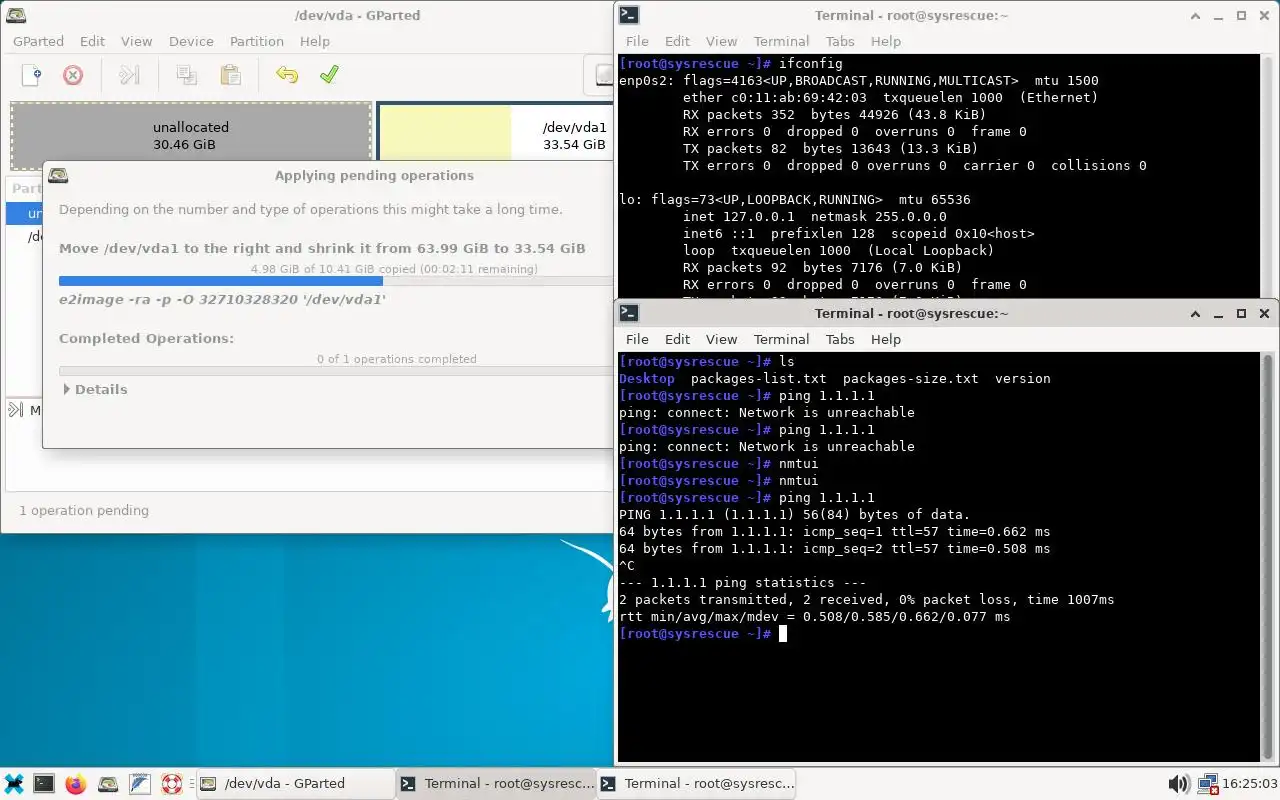Launch GParted from the taskbar launcher icon

click(107, 784)
